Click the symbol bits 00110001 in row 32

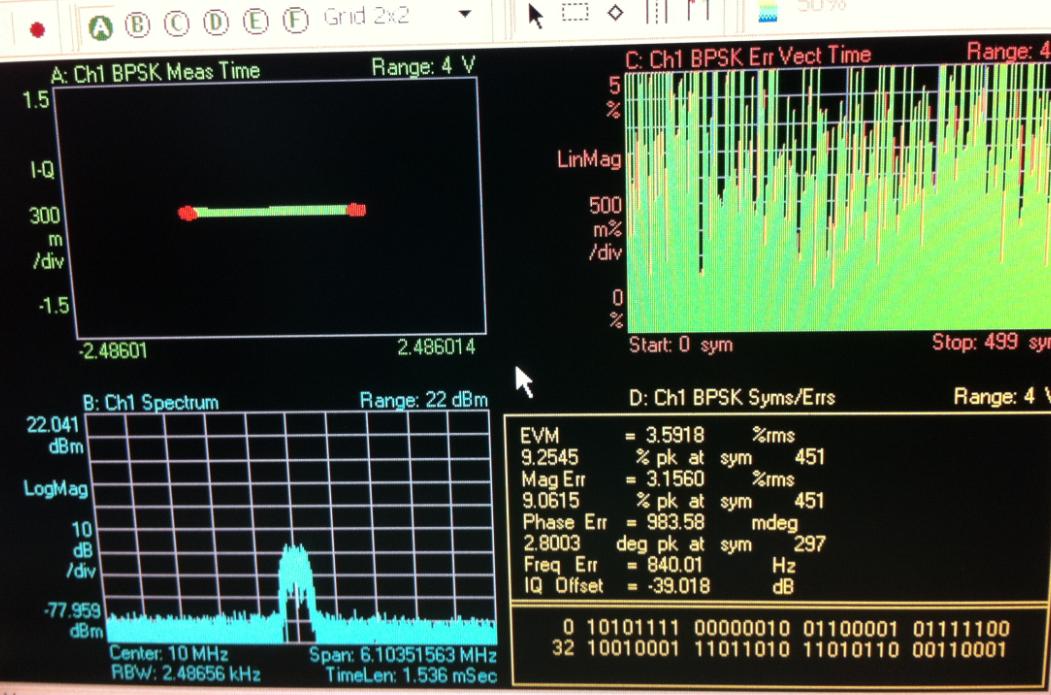(x=960, y=649)
